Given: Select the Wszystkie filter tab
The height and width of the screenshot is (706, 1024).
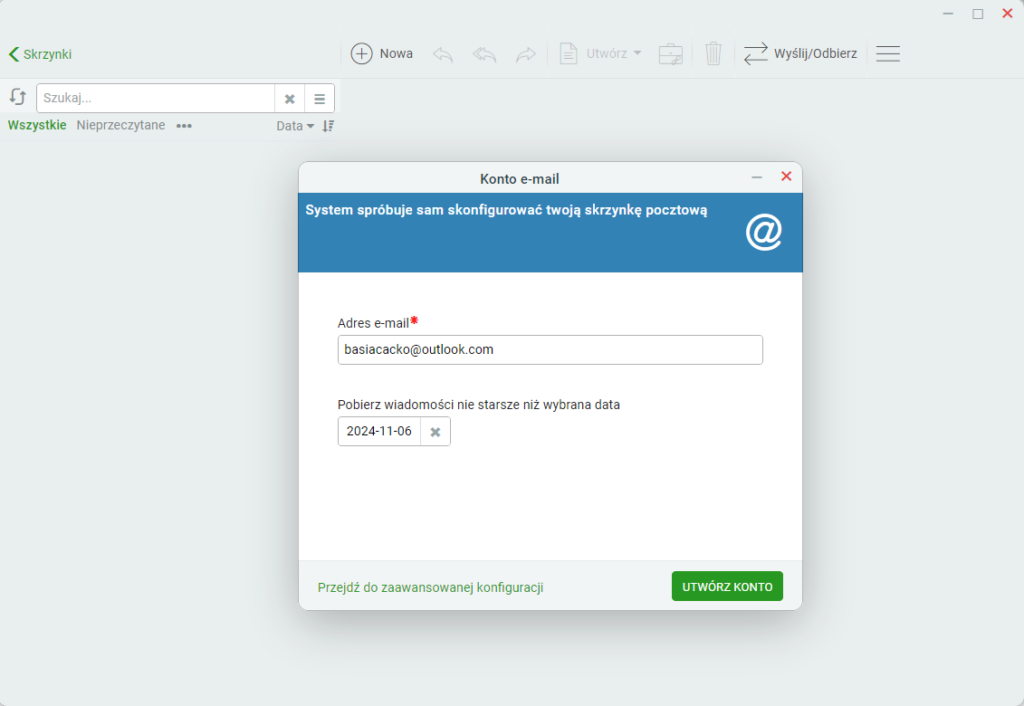Looking at the screenshot, I should coord(37,125).
